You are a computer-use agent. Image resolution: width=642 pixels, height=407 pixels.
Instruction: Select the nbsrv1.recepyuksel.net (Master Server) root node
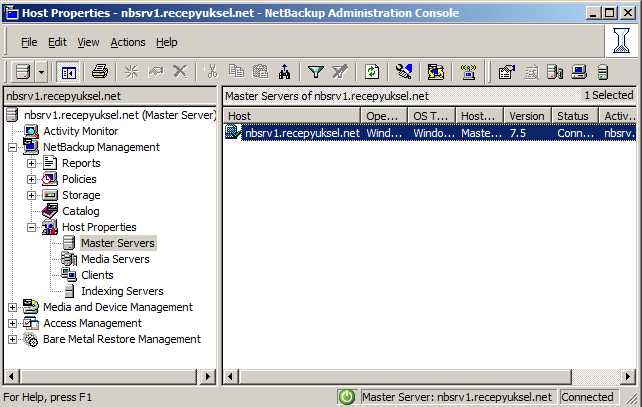[120, 115]
